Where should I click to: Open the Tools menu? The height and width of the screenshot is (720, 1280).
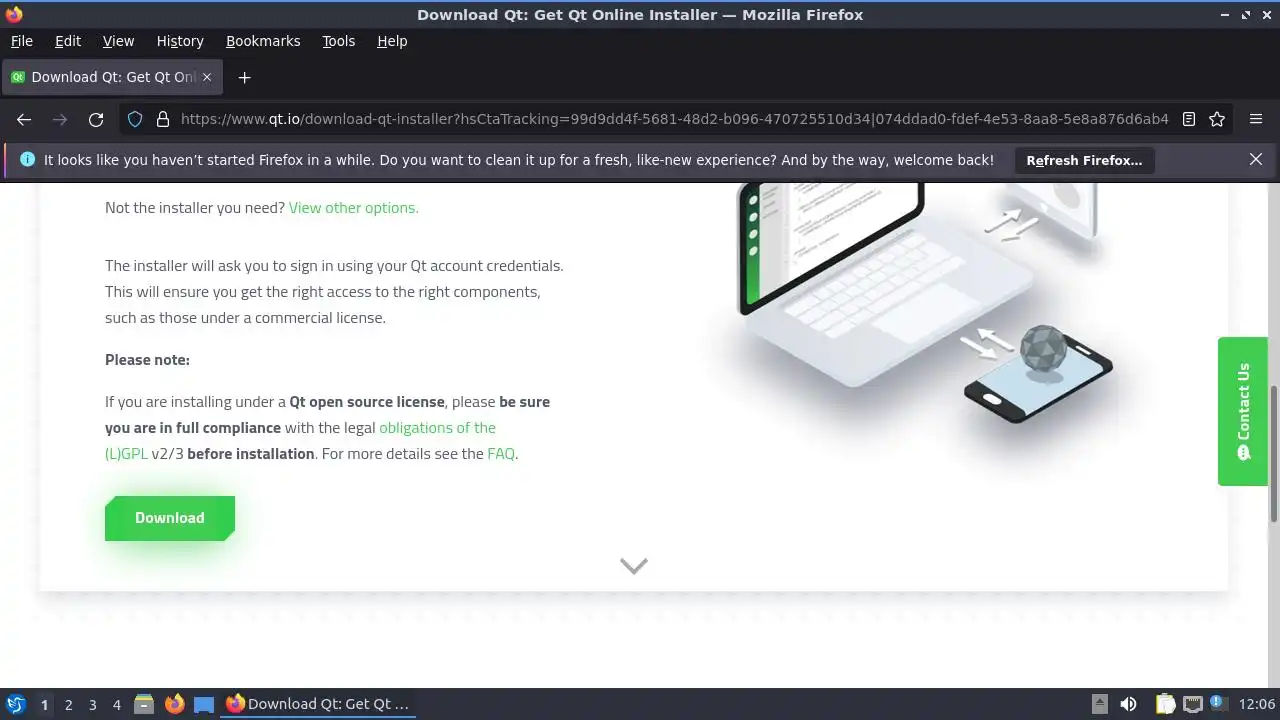[x=338, y=41]
